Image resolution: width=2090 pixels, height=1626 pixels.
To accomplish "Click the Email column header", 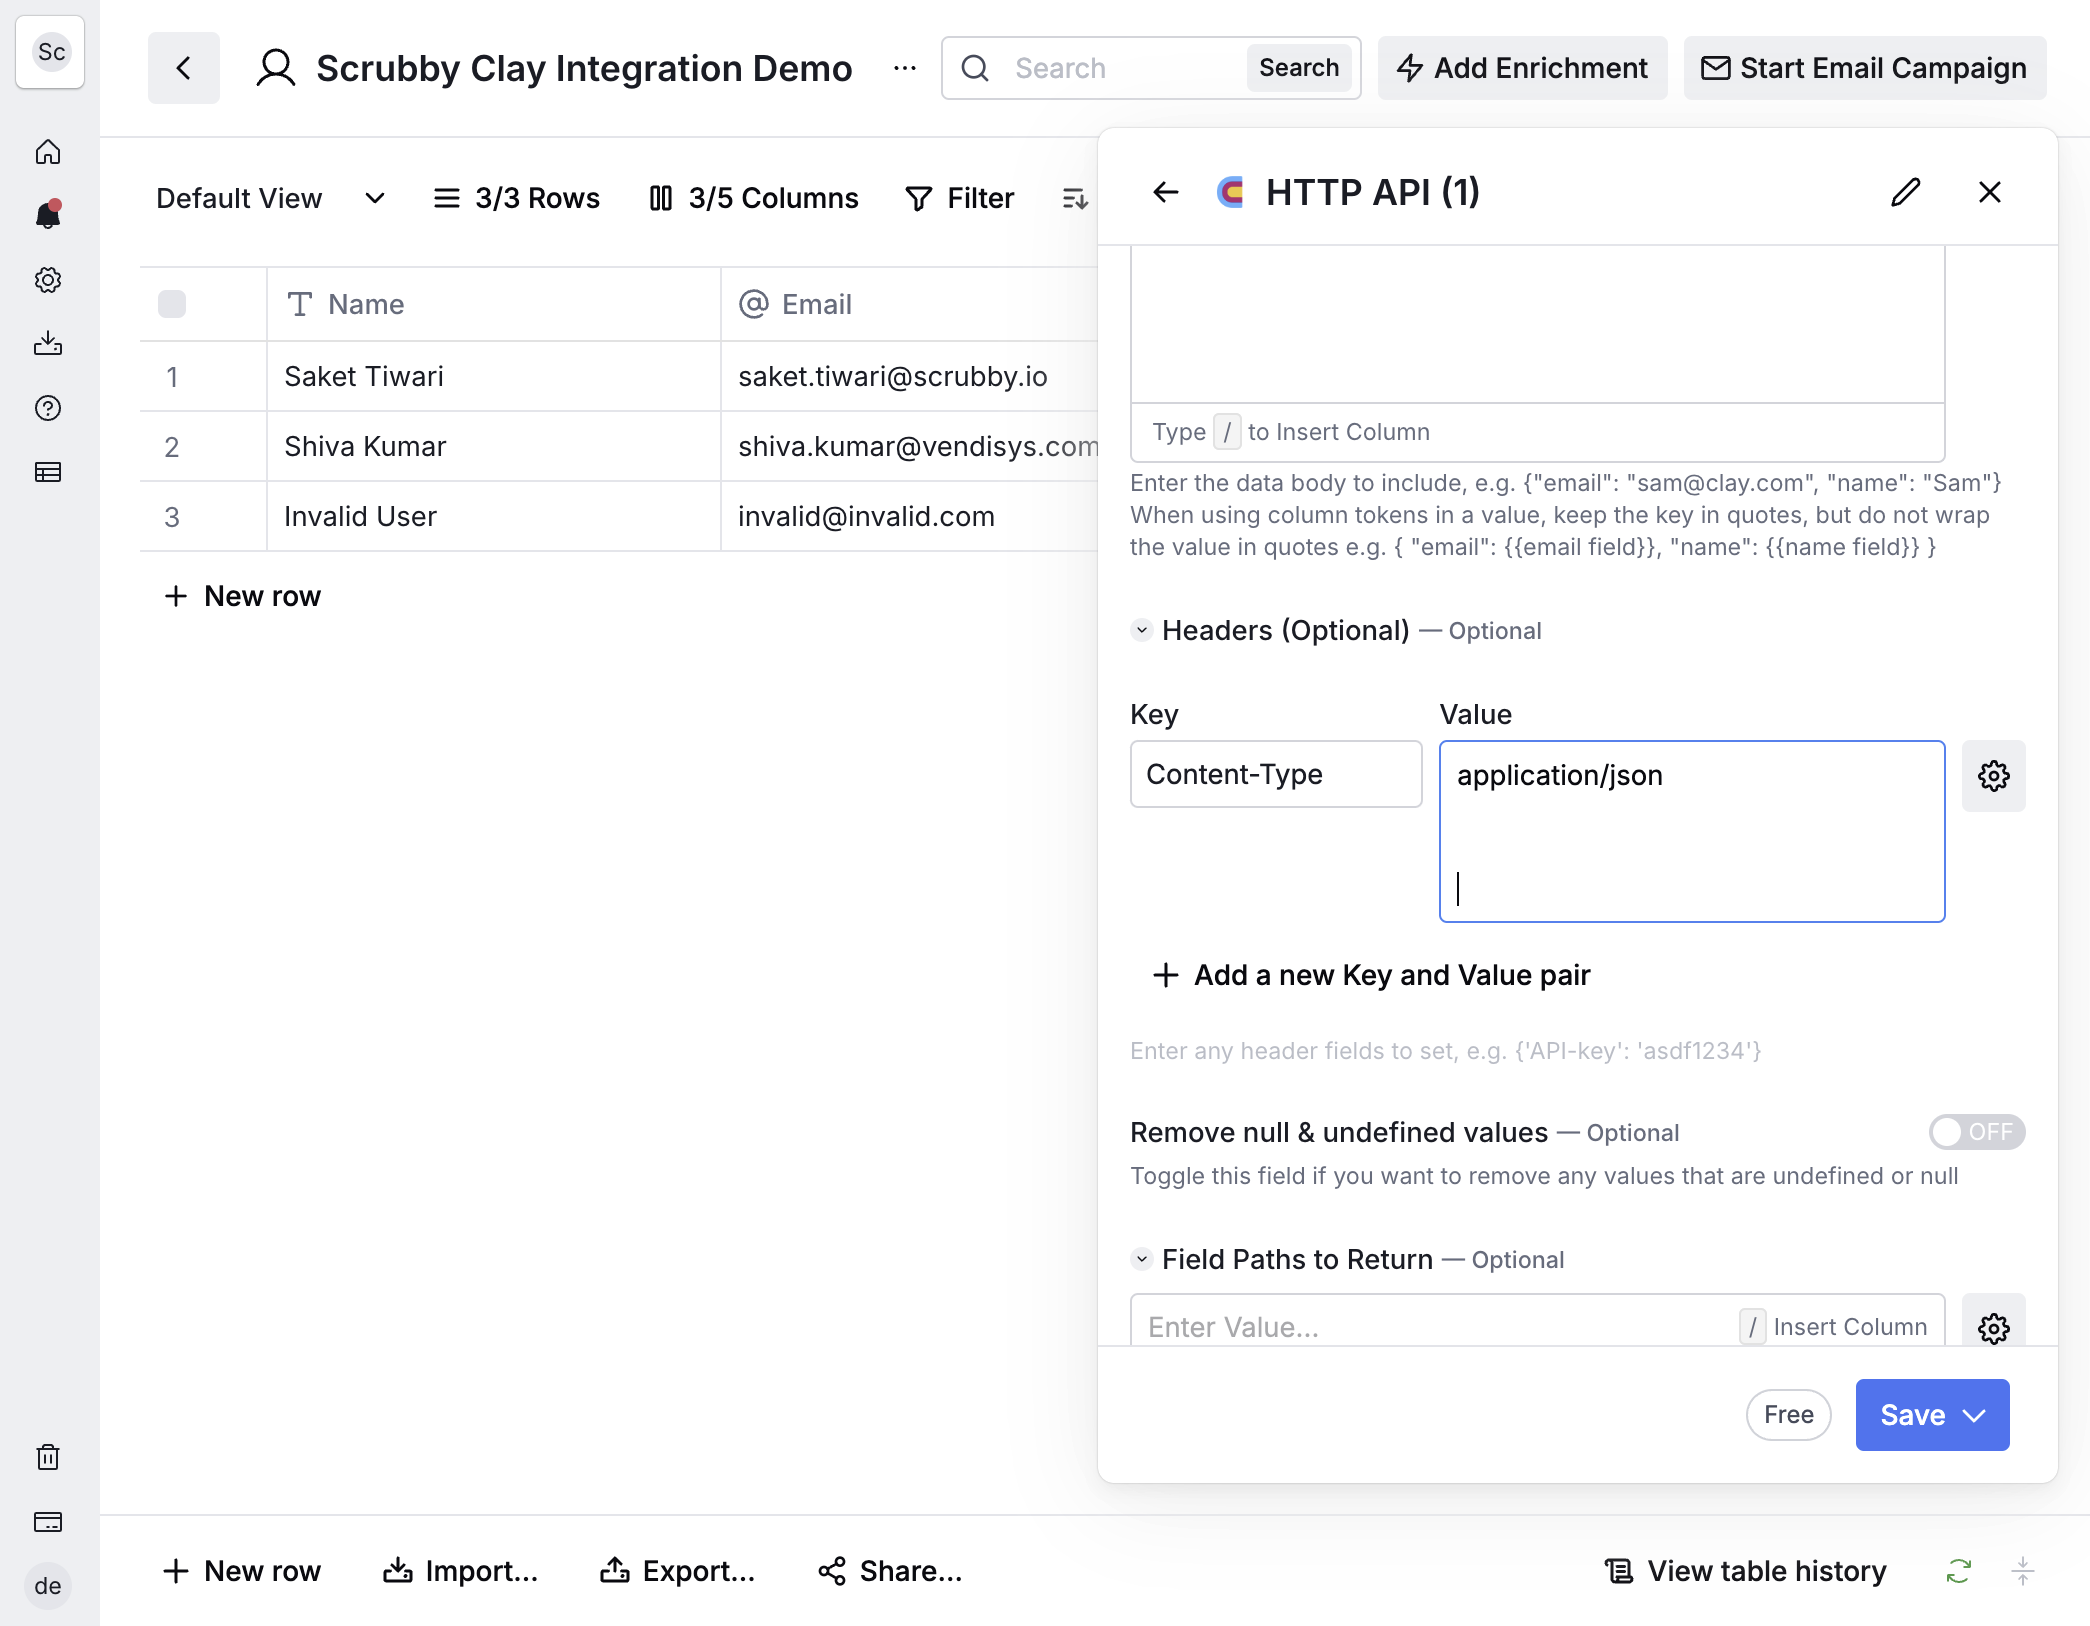I will coord(910,304).
